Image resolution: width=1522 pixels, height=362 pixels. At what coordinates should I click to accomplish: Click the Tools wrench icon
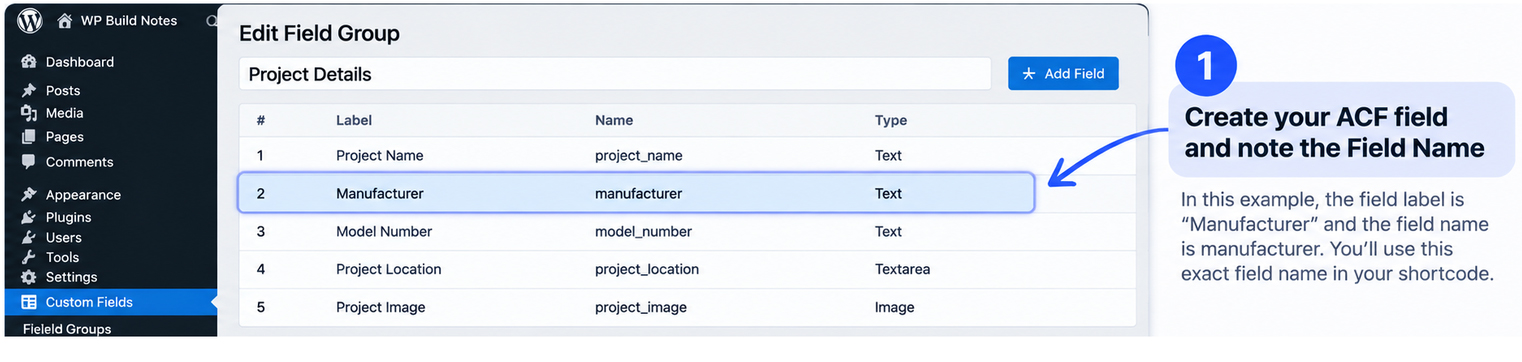[29, 257]
